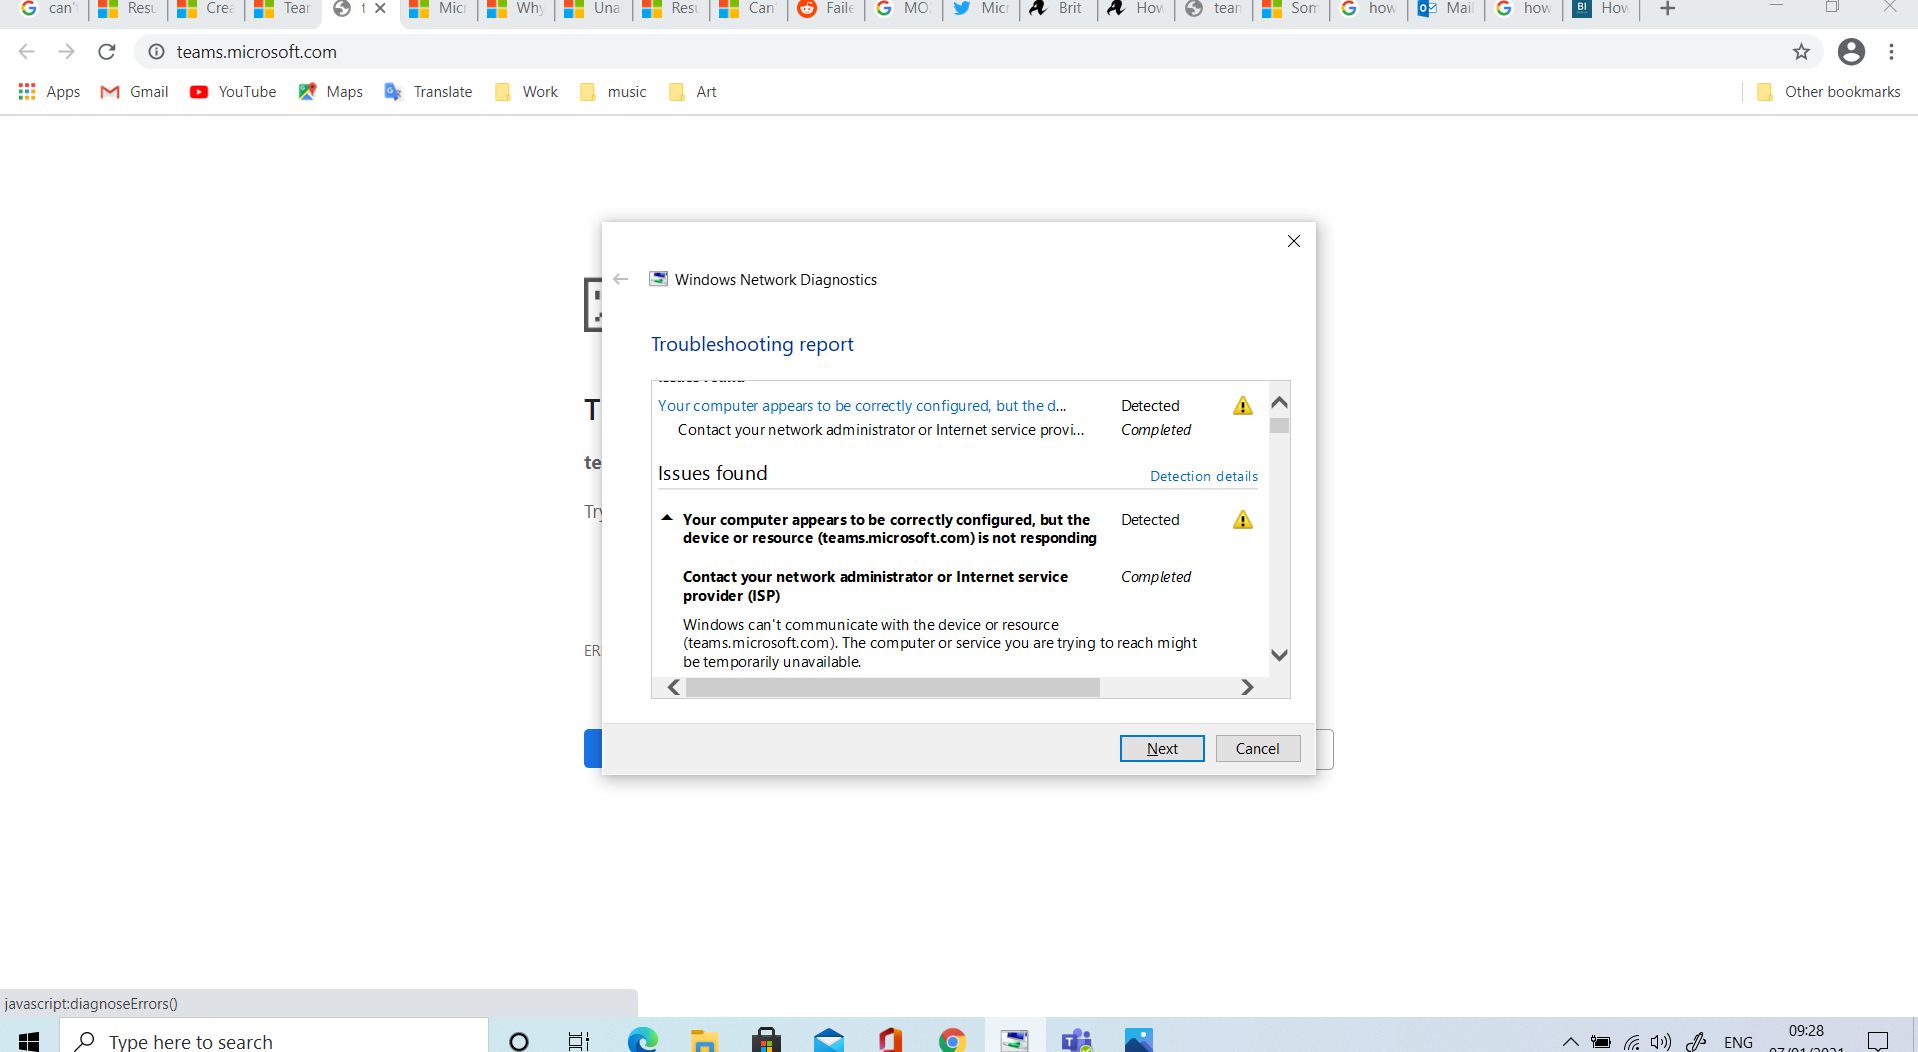Expand the Other bookmarks folder
Image resolution: width=1918 pixels, height=1052 pixels.
pyautogui.click(x=1828, y=92)
